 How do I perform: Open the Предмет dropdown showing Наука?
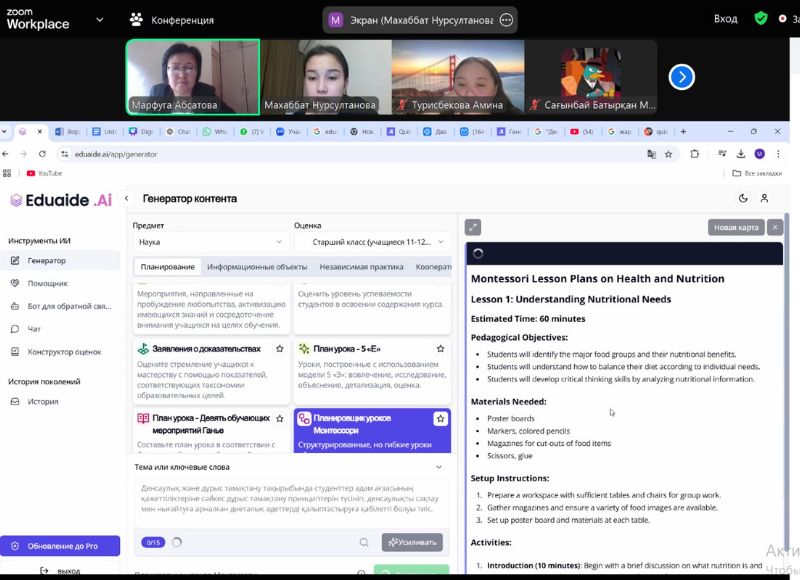210,242
